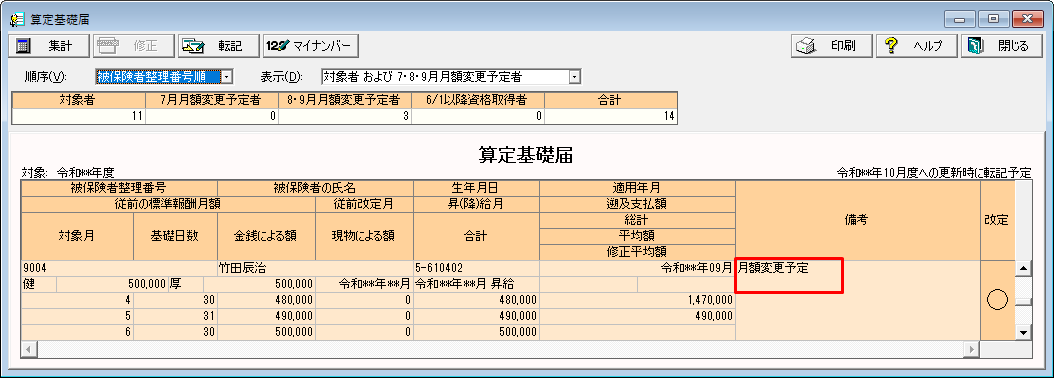This screenshot has width=1054, height=378.
Task: Click the 印刷 print button
Action: click(831, 46)
